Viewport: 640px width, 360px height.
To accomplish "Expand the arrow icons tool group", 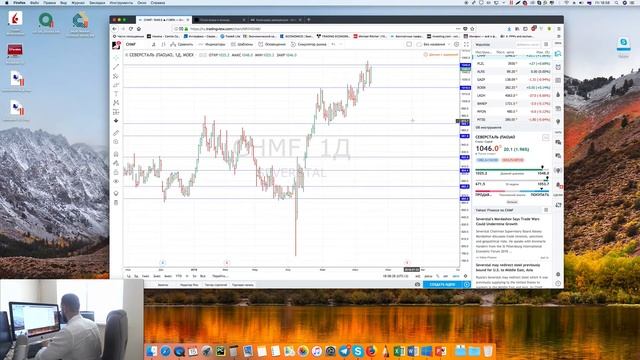I will pos(116,121).
